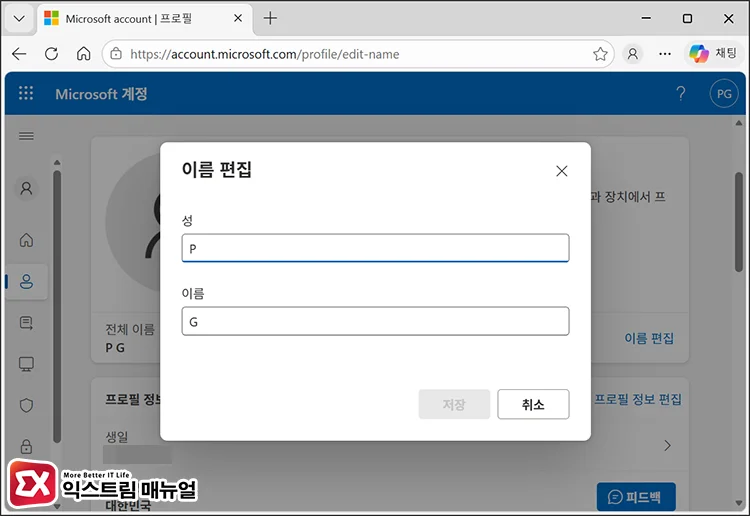Click the 이름 input field containing G

[x=375, y=321]
